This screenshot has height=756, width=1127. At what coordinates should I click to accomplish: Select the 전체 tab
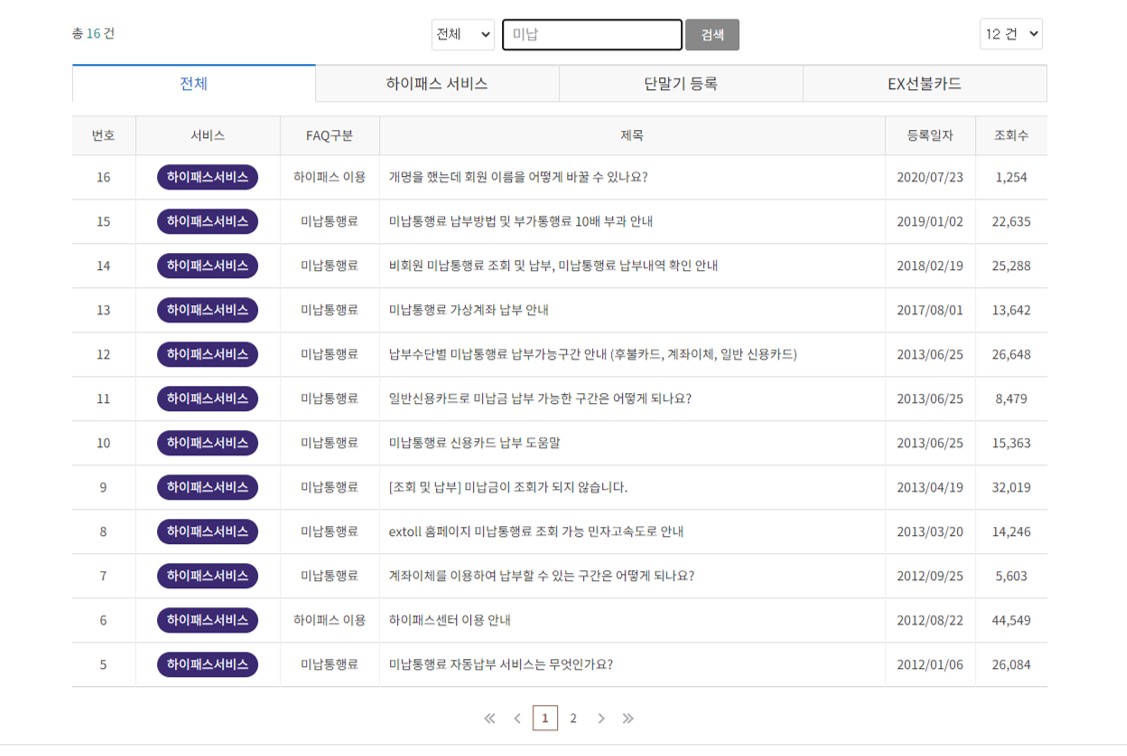point(193,83)
